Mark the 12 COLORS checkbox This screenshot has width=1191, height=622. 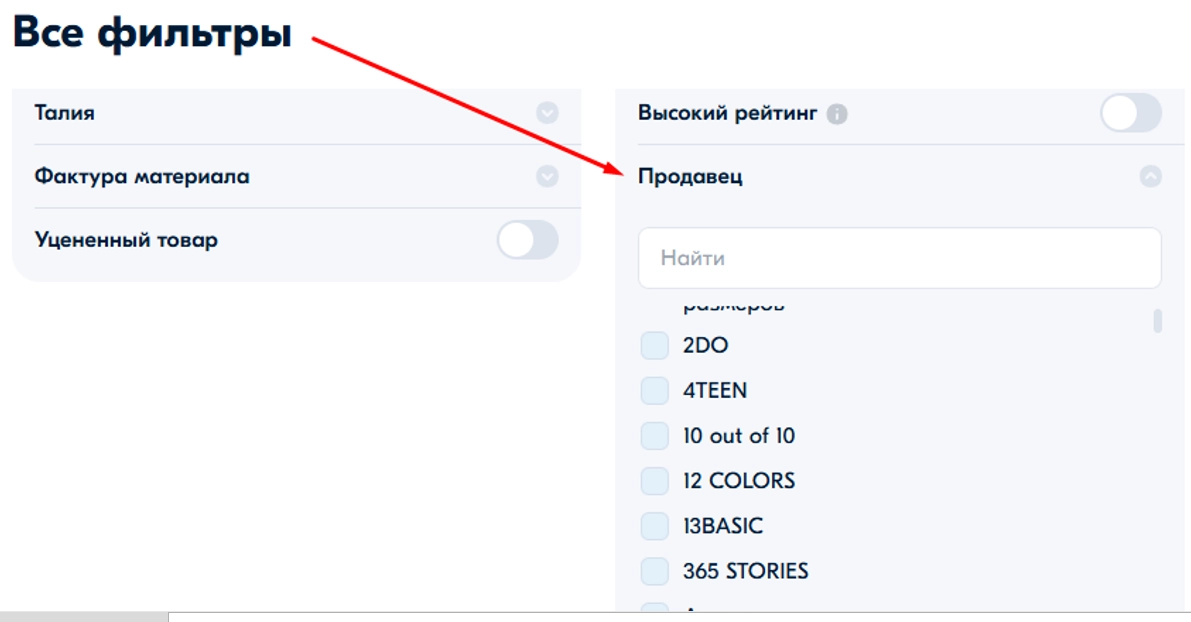[x=655, y=481]
